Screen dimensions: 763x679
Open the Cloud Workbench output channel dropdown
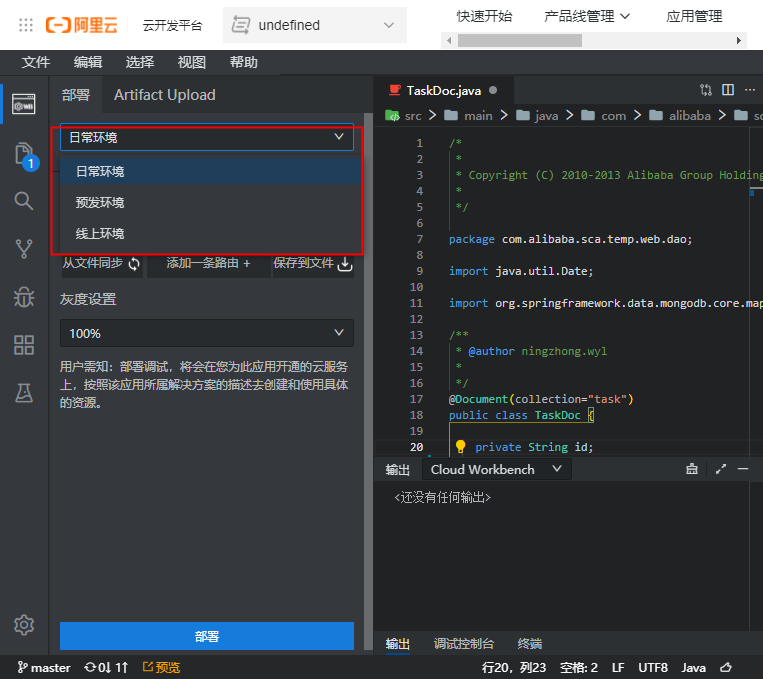click(x=496, y=469)
